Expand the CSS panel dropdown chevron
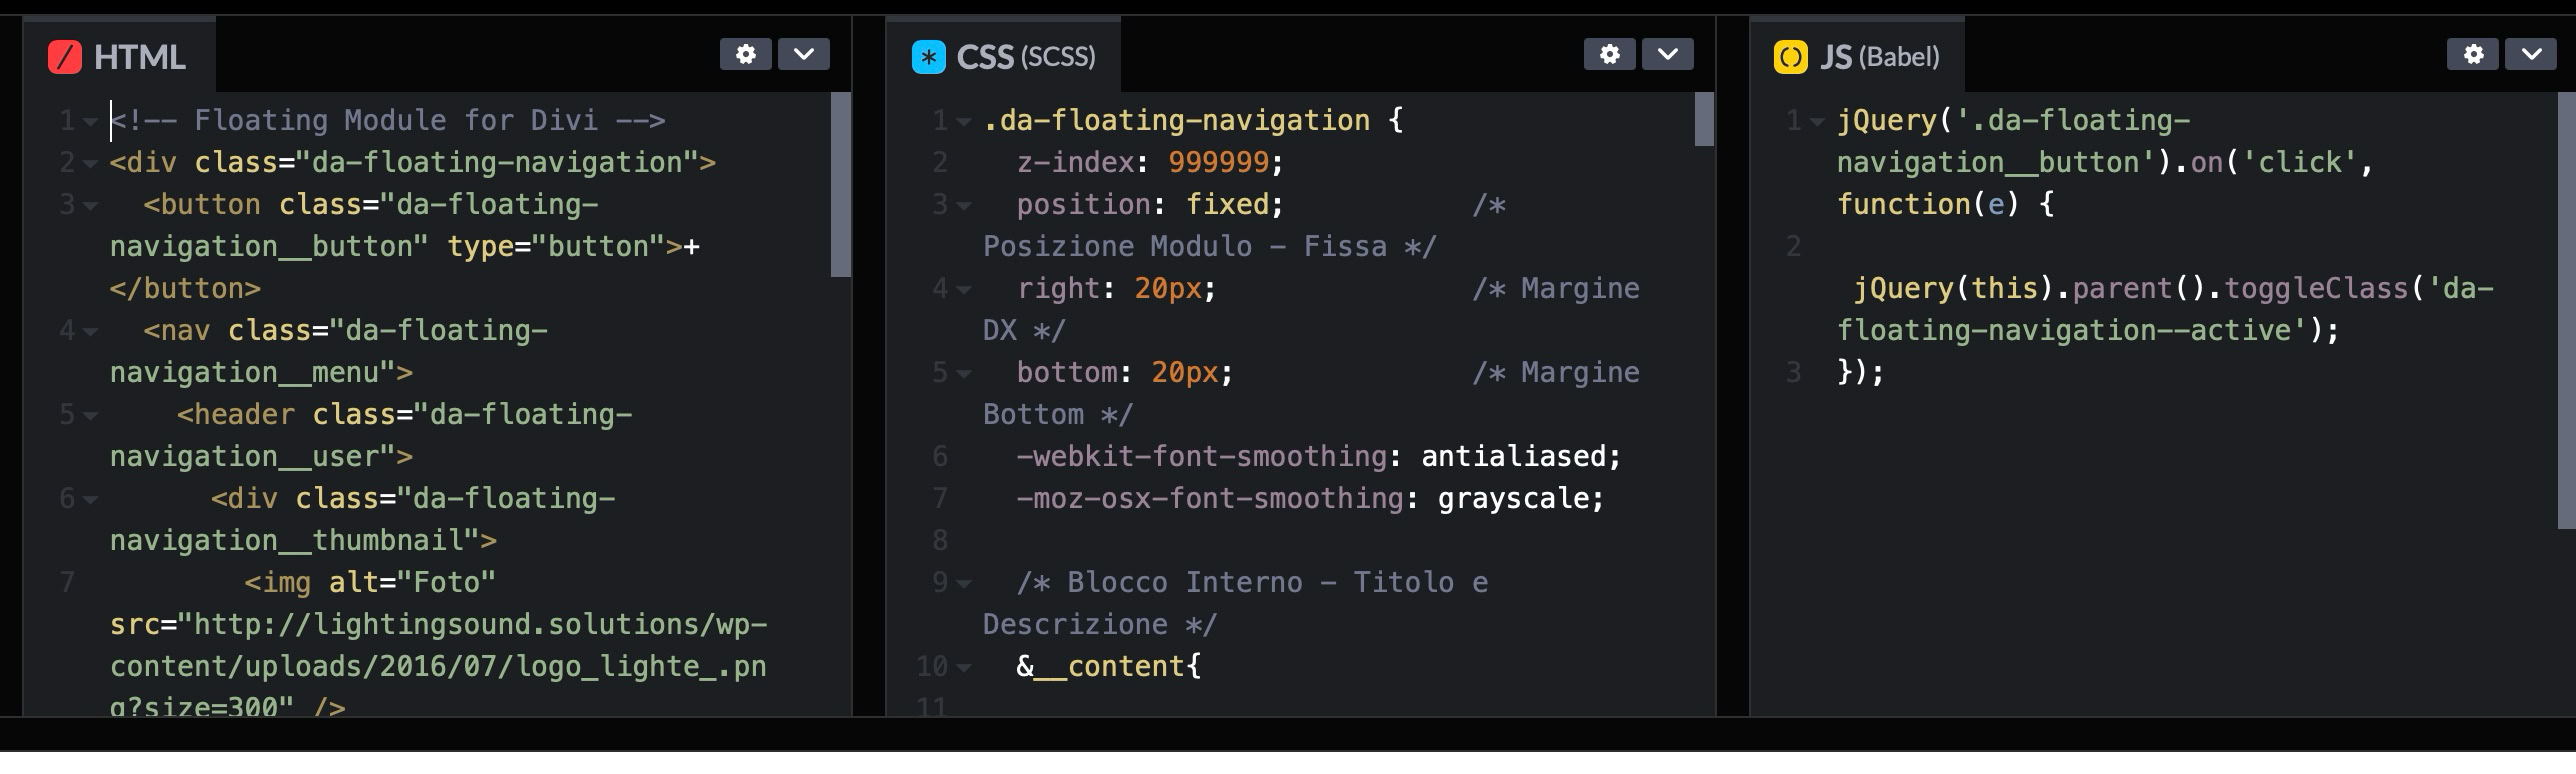2576x774 pixels. [x=1668, y=54]
